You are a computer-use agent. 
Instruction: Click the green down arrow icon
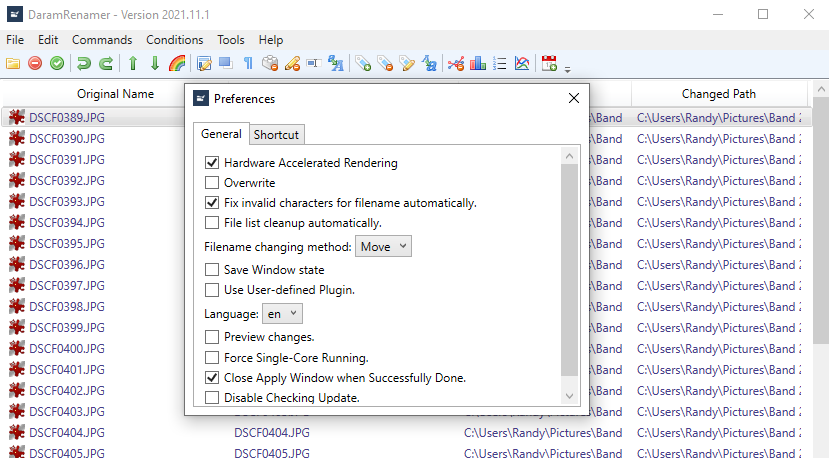[155, 64]
